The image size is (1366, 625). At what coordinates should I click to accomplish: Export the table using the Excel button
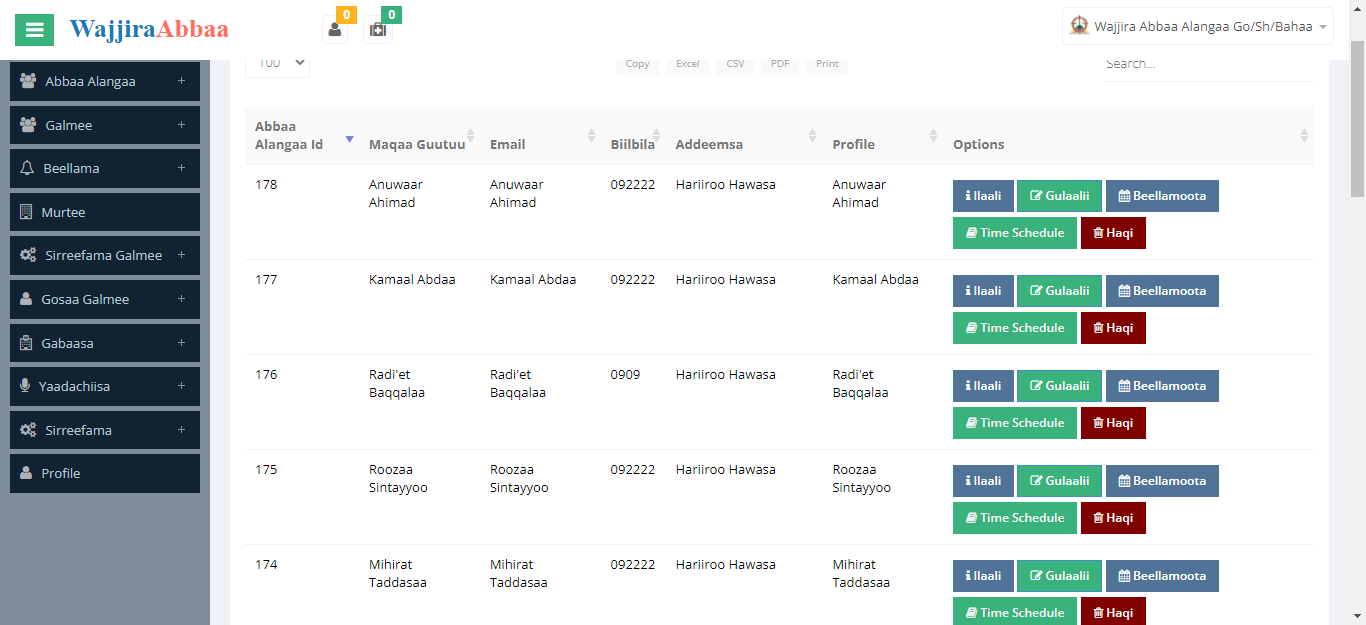point(687,64)
